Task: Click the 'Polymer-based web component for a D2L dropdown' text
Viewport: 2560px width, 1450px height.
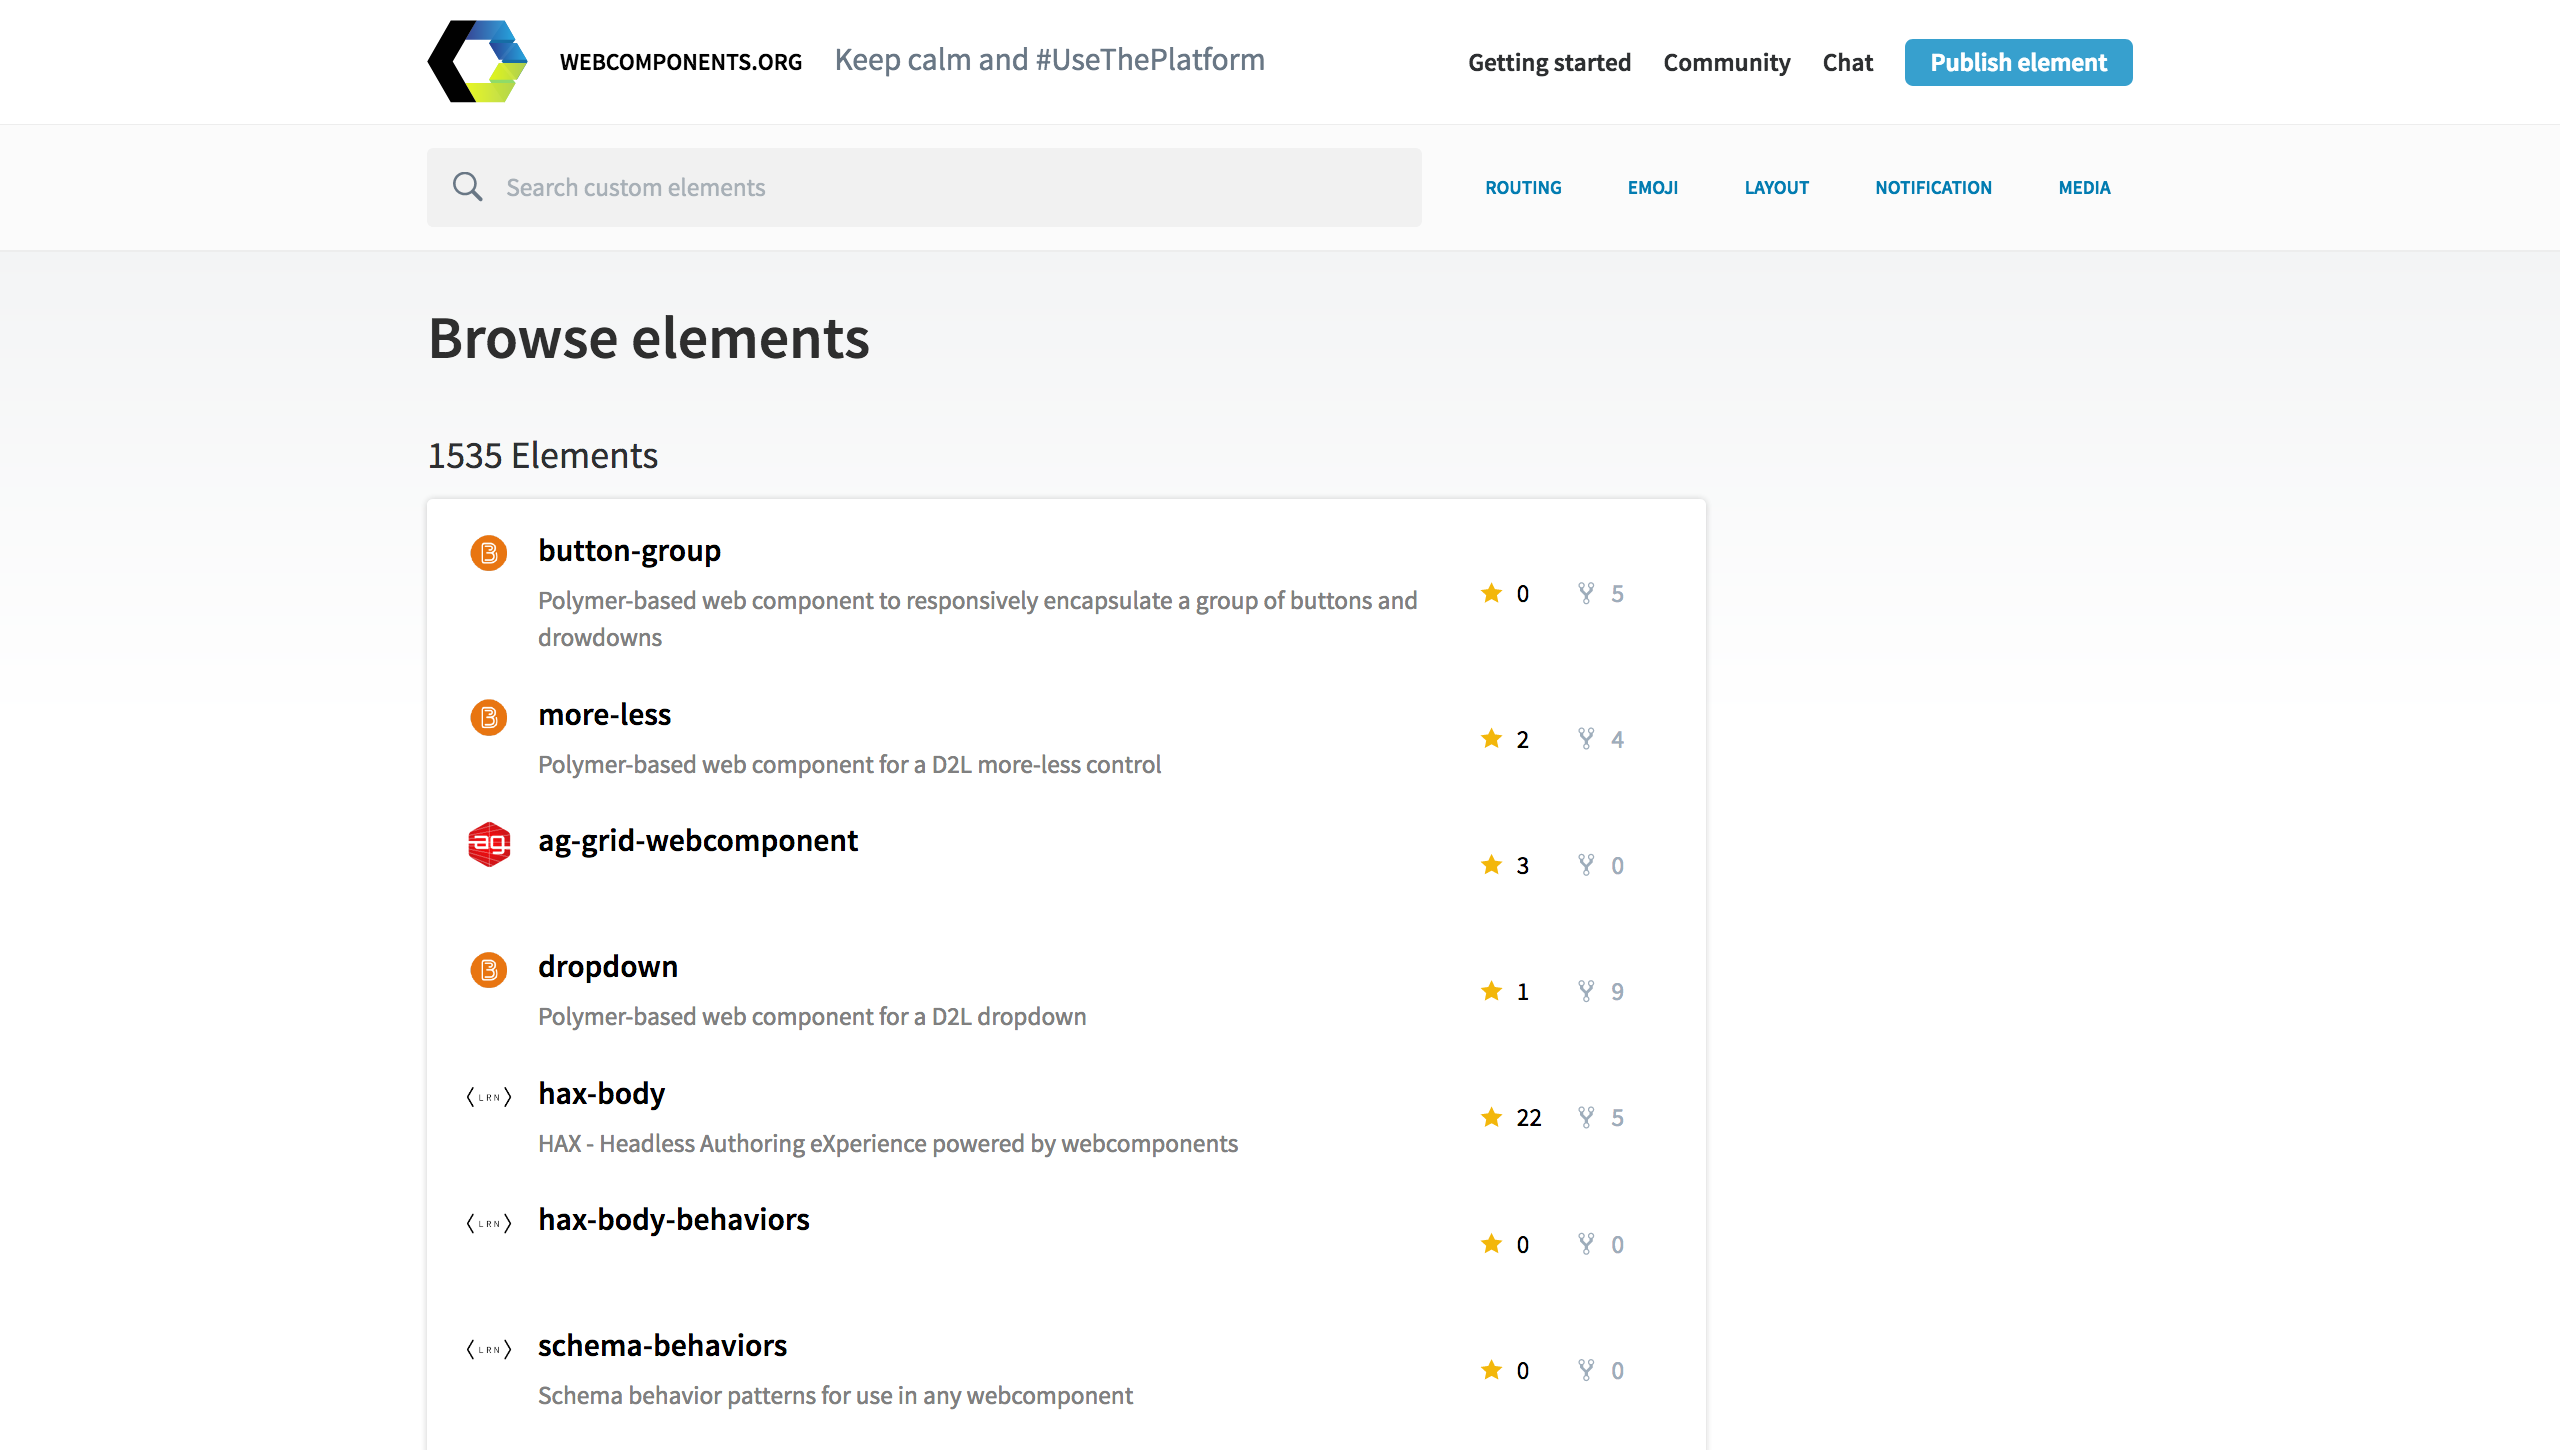Action: [811, 1017]
